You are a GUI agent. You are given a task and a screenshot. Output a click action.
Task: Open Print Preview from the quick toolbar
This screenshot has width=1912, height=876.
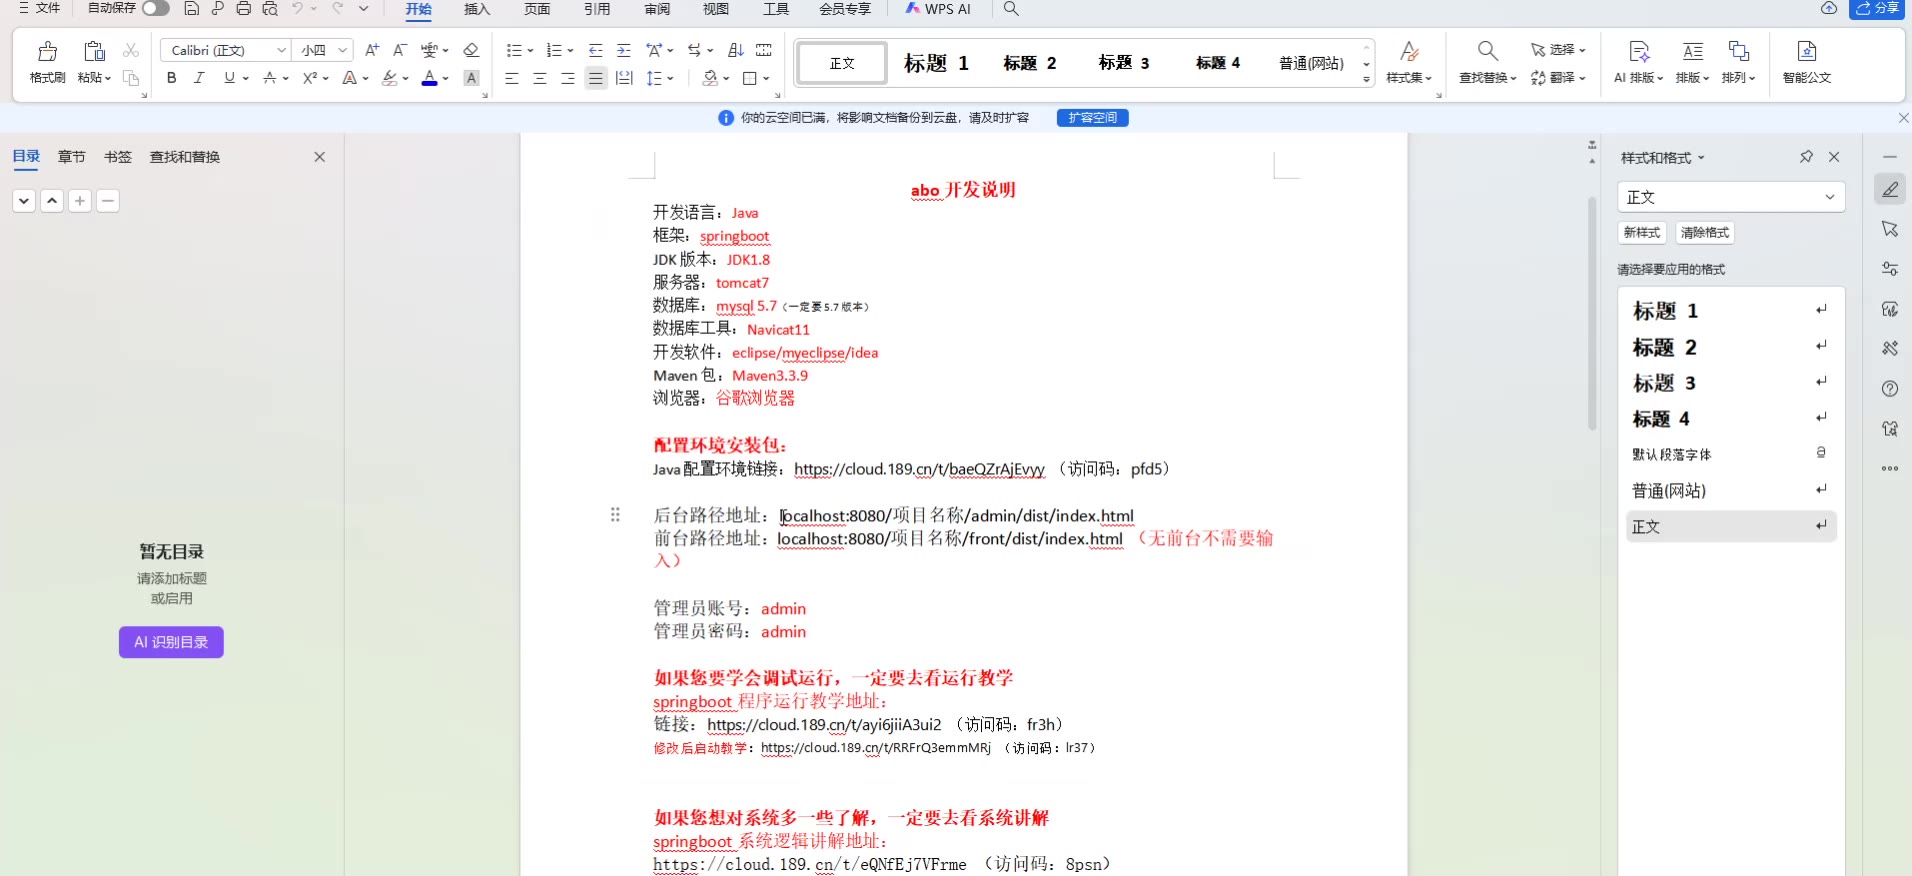[270, 9]
